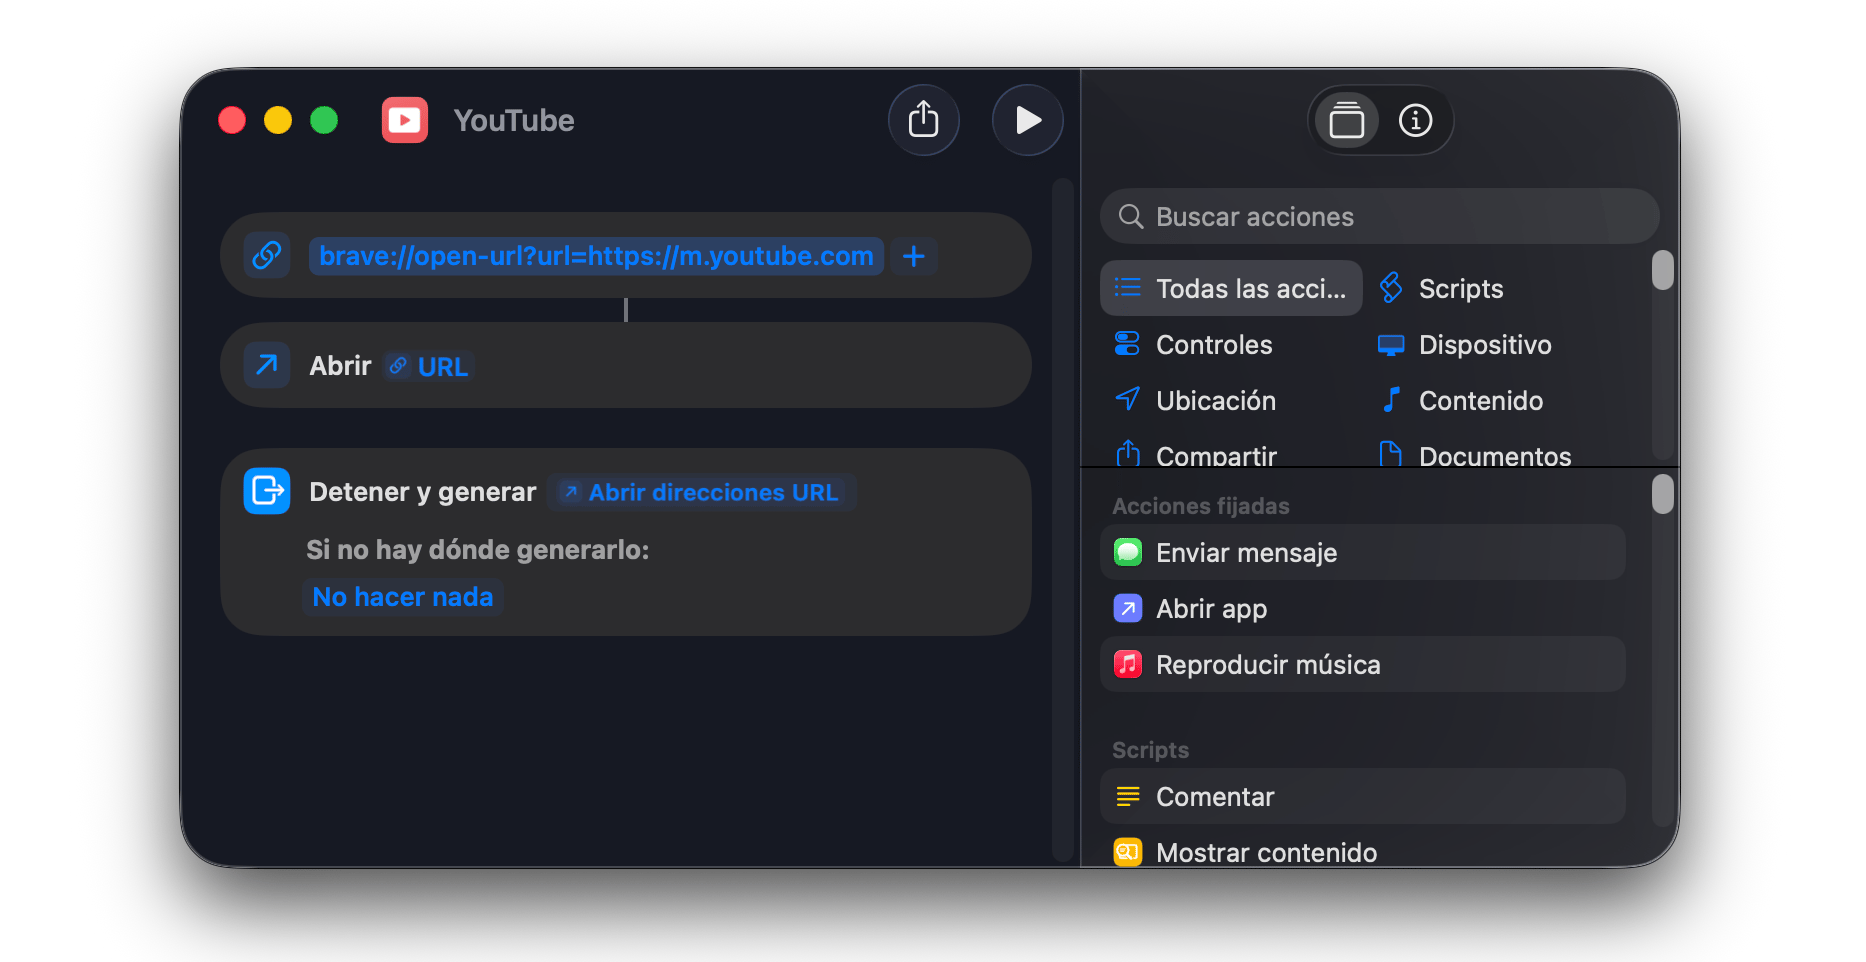Click the search magnifier icon
Viewport: 1866px width, 962px height.
1131,217
